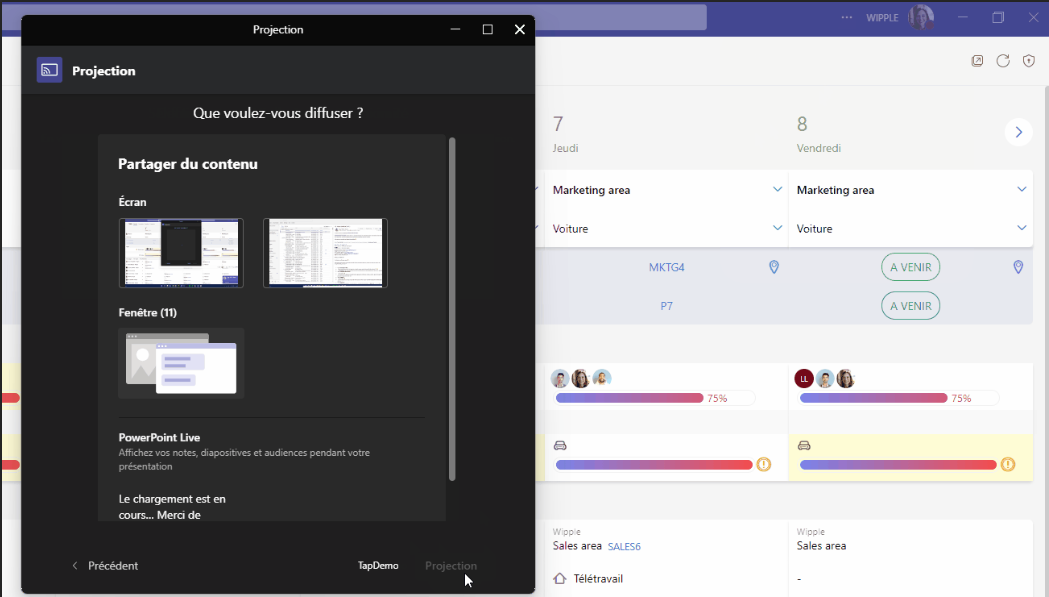
Task: Go to next days with right chevron
Action: click(1018, 132)
